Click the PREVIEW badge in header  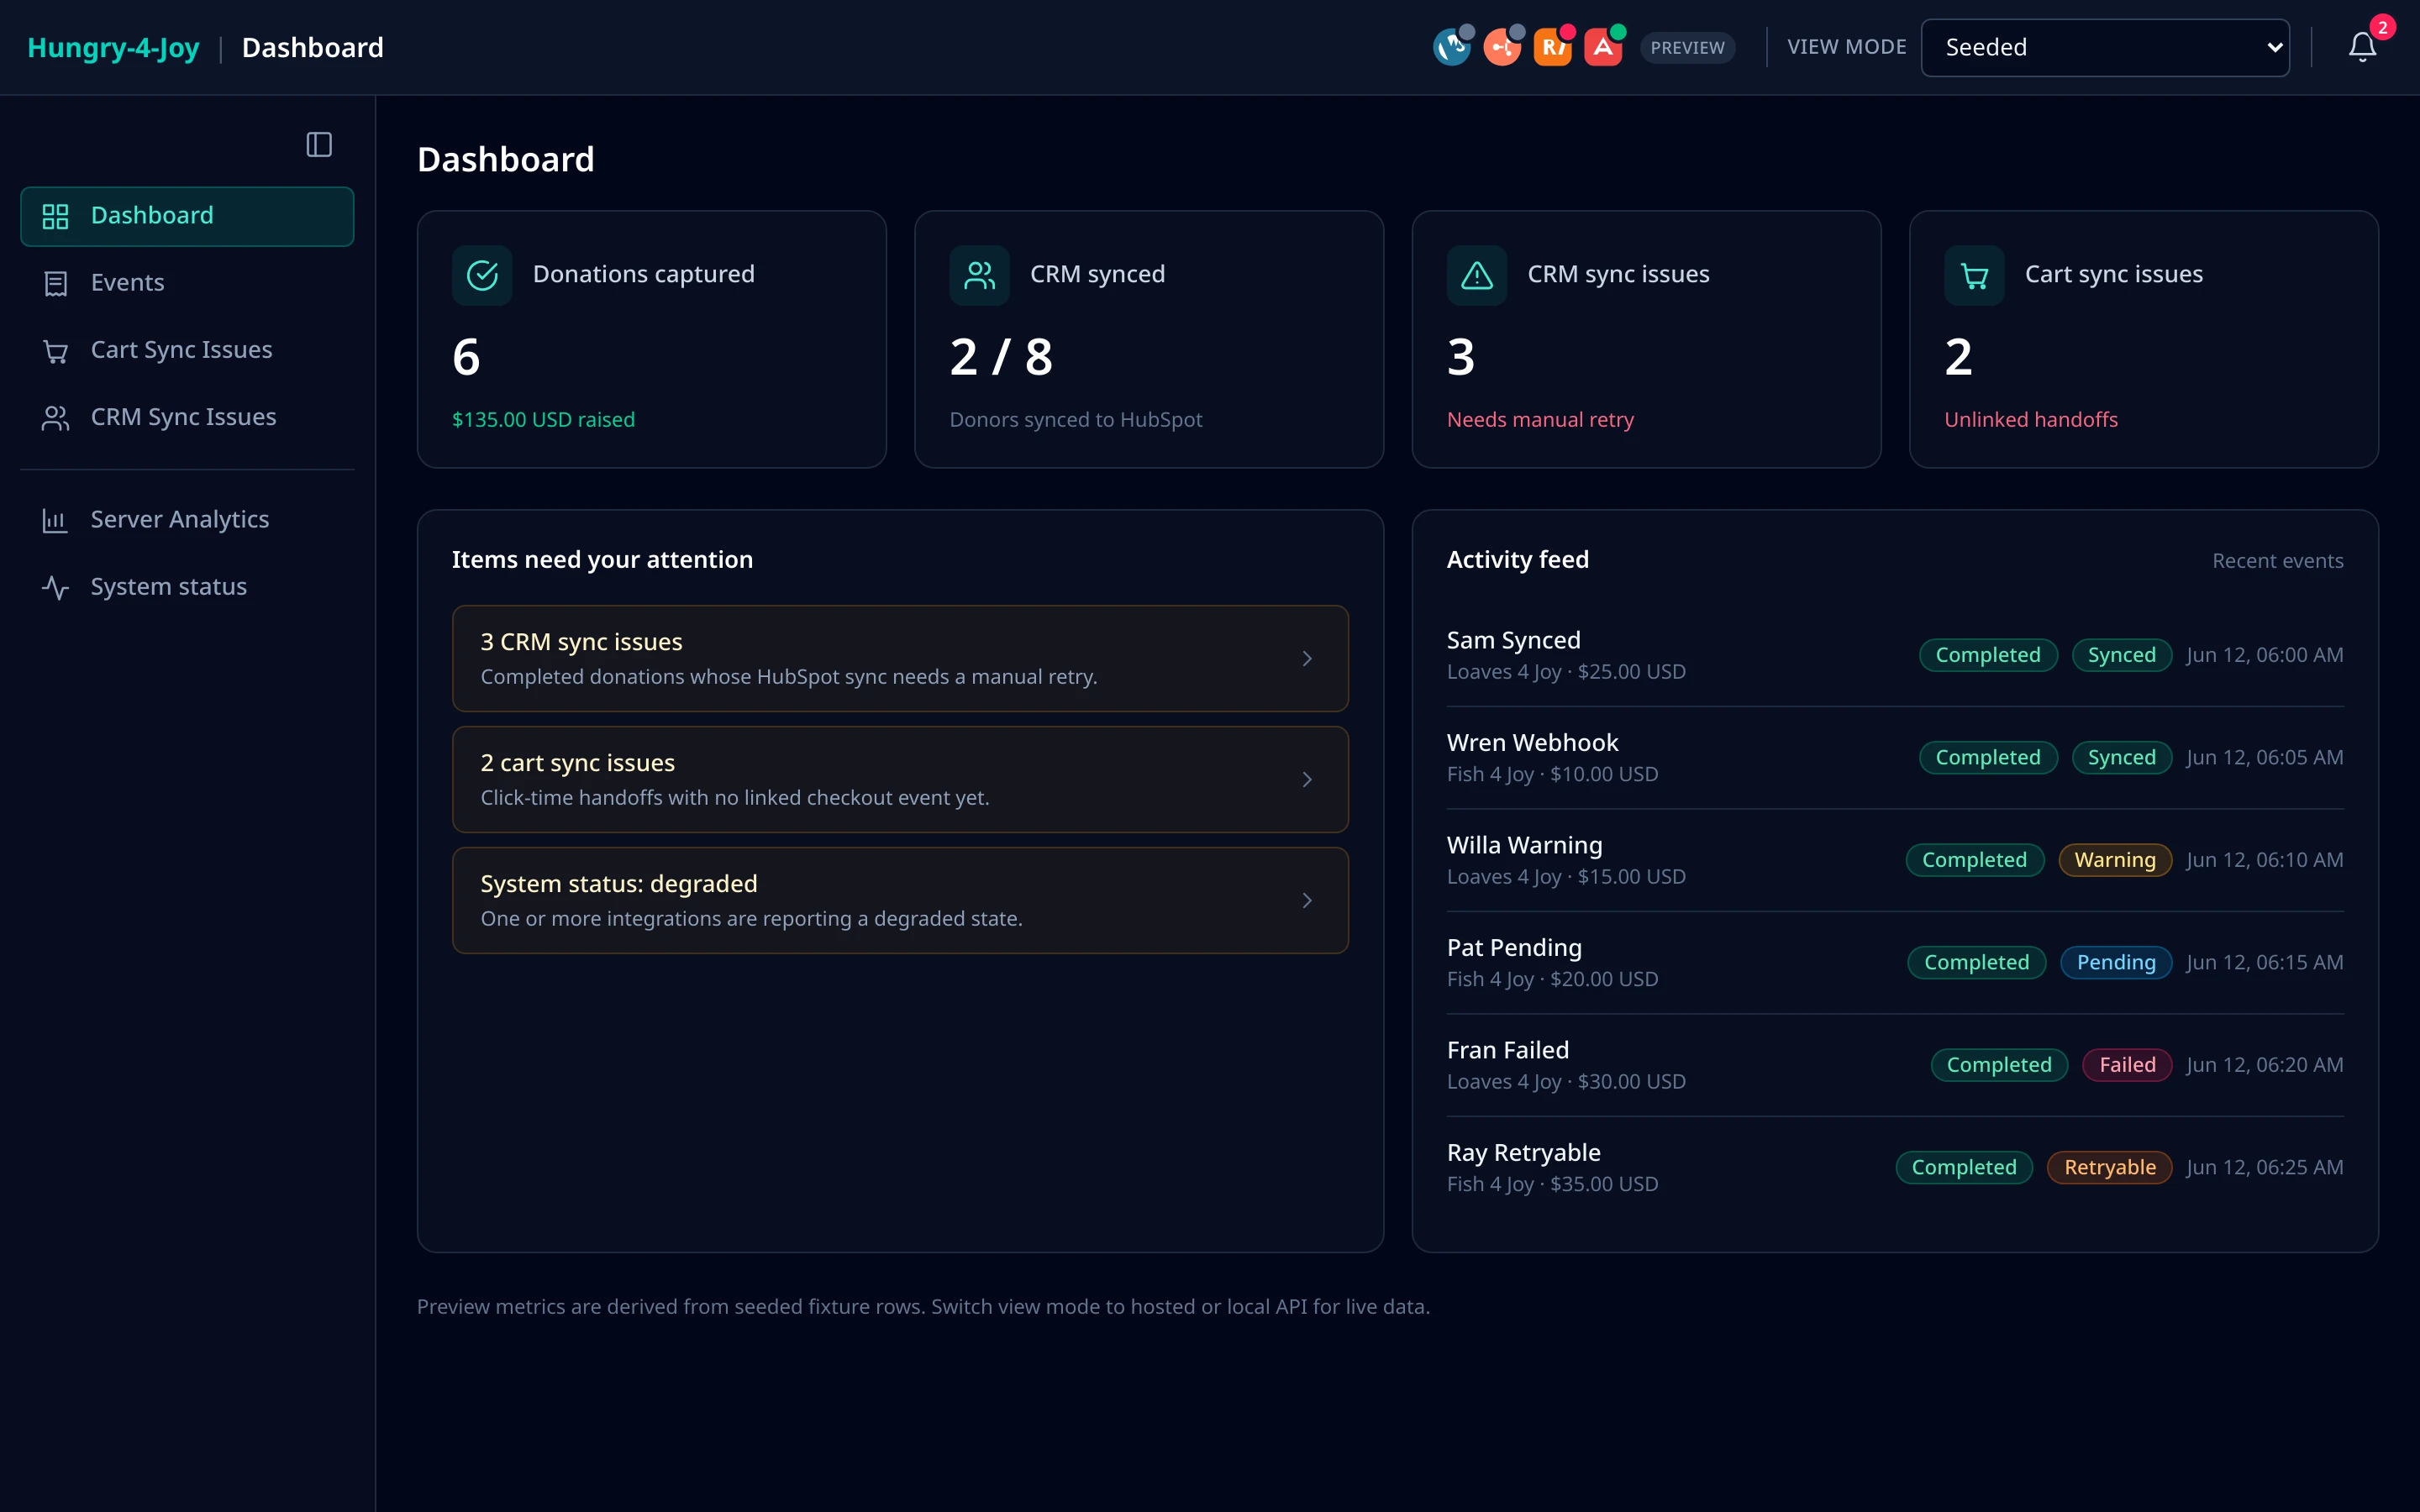[x=1687, y=48]
